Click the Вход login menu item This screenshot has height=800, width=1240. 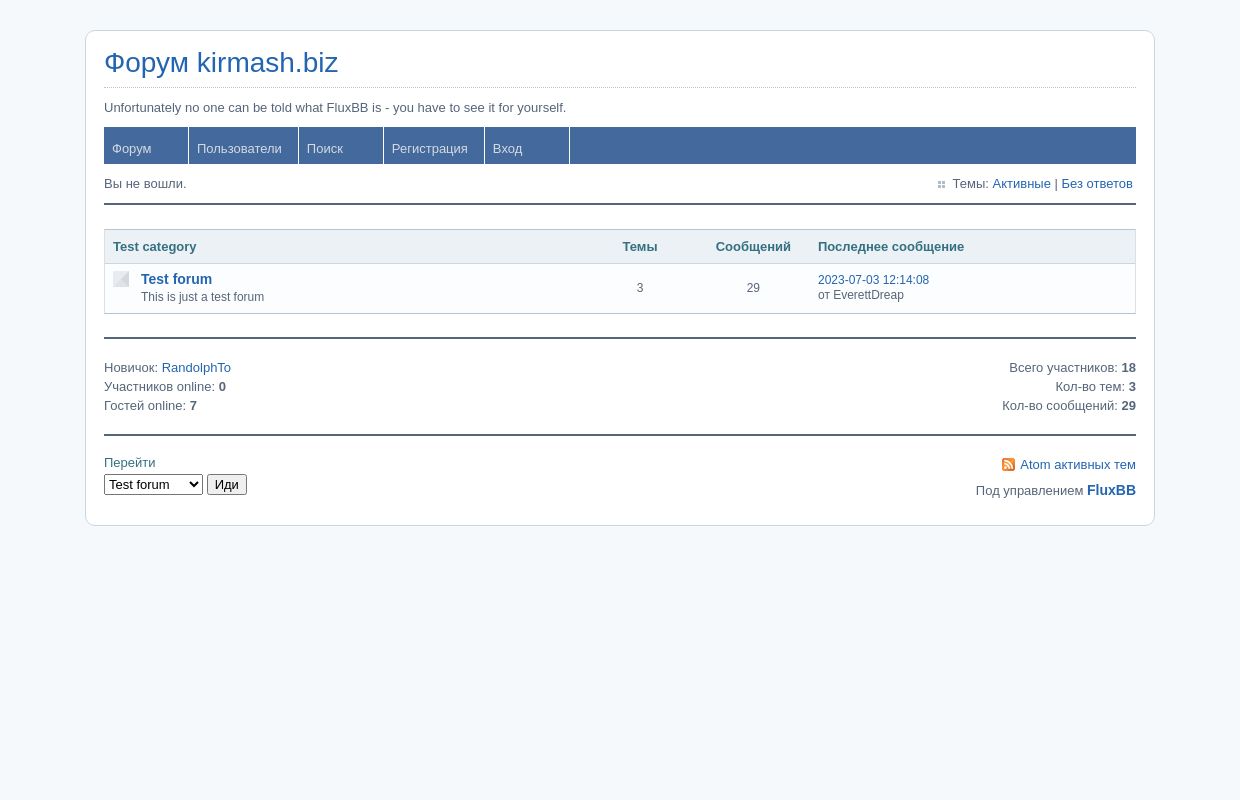[507, 148]
